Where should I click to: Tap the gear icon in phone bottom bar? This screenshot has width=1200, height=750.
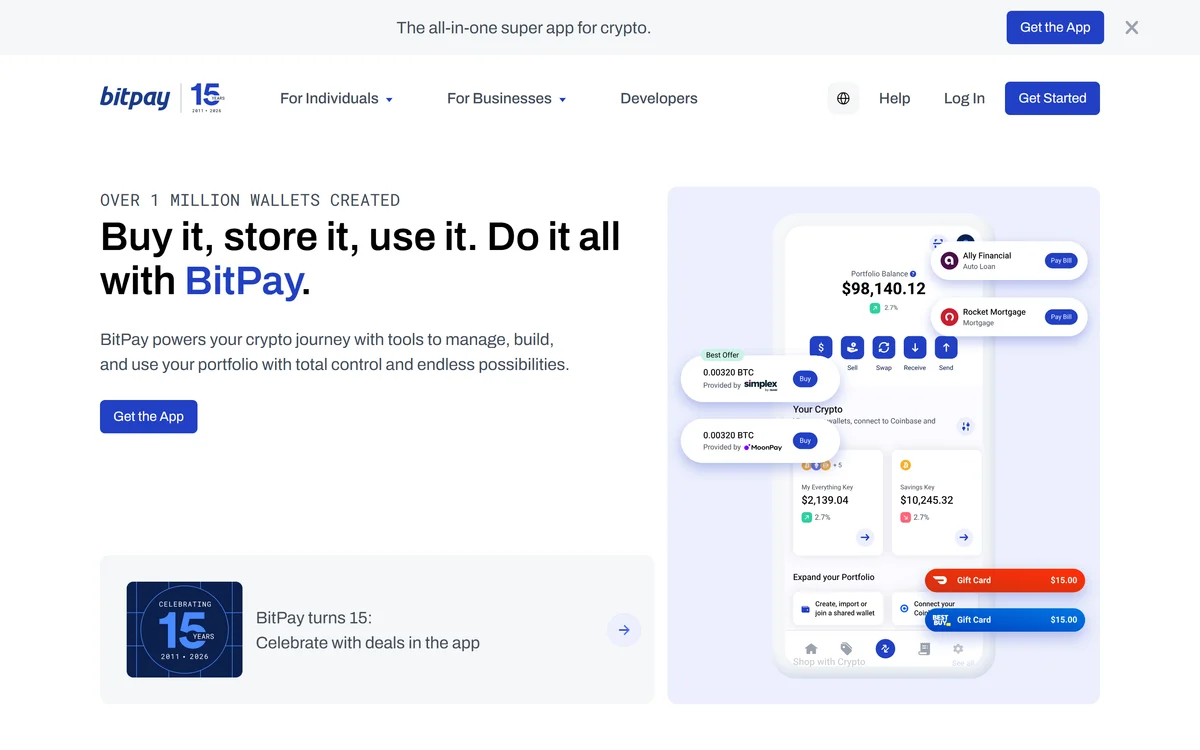pos(958,649)
